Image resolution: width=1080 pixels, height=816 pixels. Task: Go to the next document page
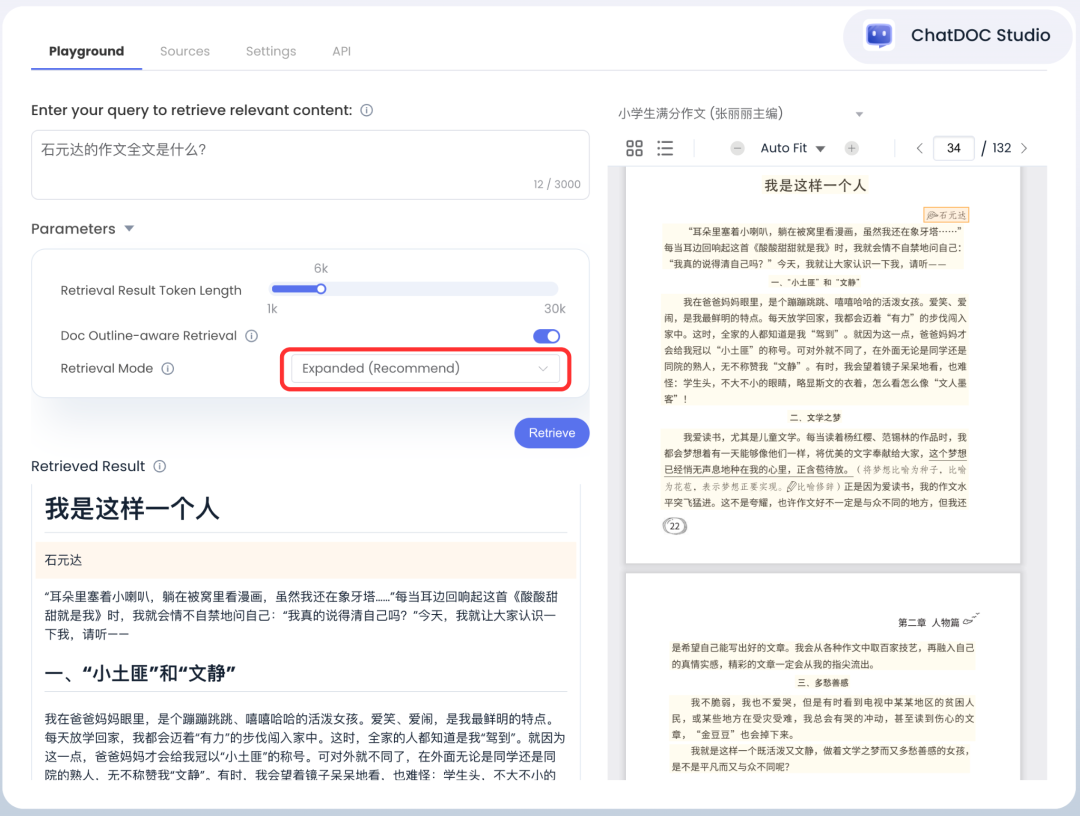click(x=1024, y=147)
